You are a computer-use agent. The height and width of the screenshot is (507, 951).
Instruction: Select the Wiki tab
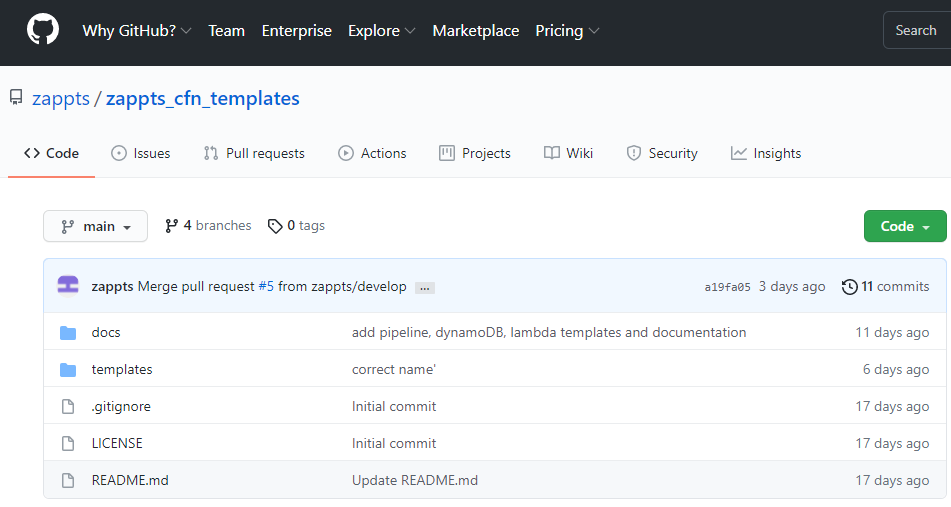point(568,153)
